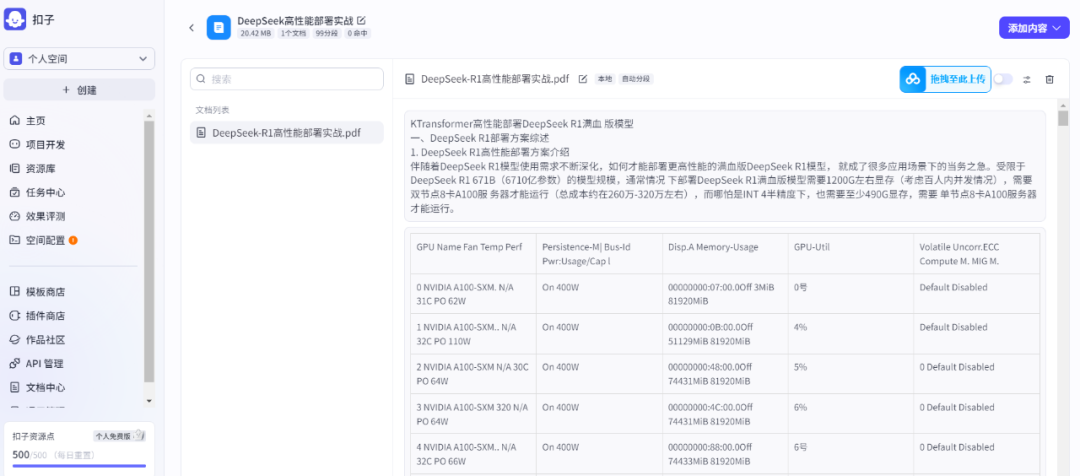Open 空间配置 in the sidebar
This screenshot has width=1080, height=476.
(45, 240)
